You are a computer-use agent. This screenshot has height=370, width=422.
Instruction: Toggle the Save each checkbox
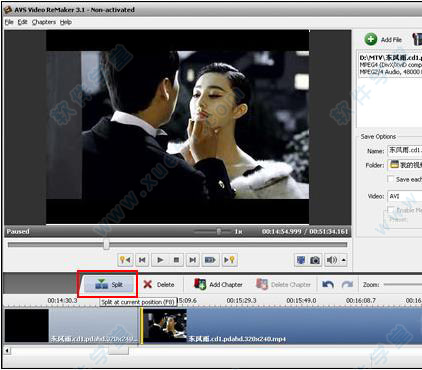click(x=391, y=179)
